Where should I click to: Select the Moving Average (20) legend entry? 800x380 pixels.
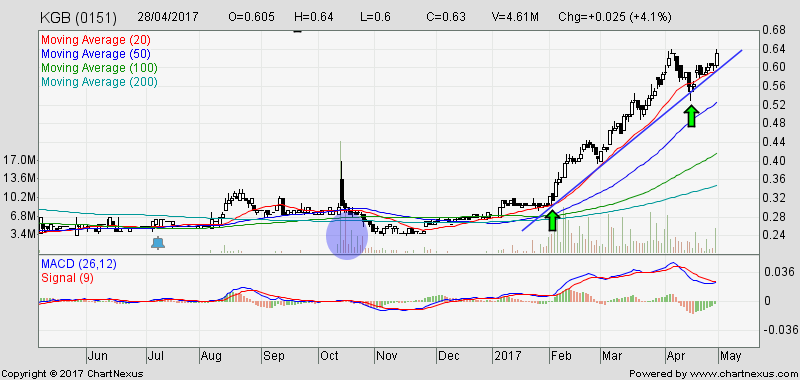(96, 40)
